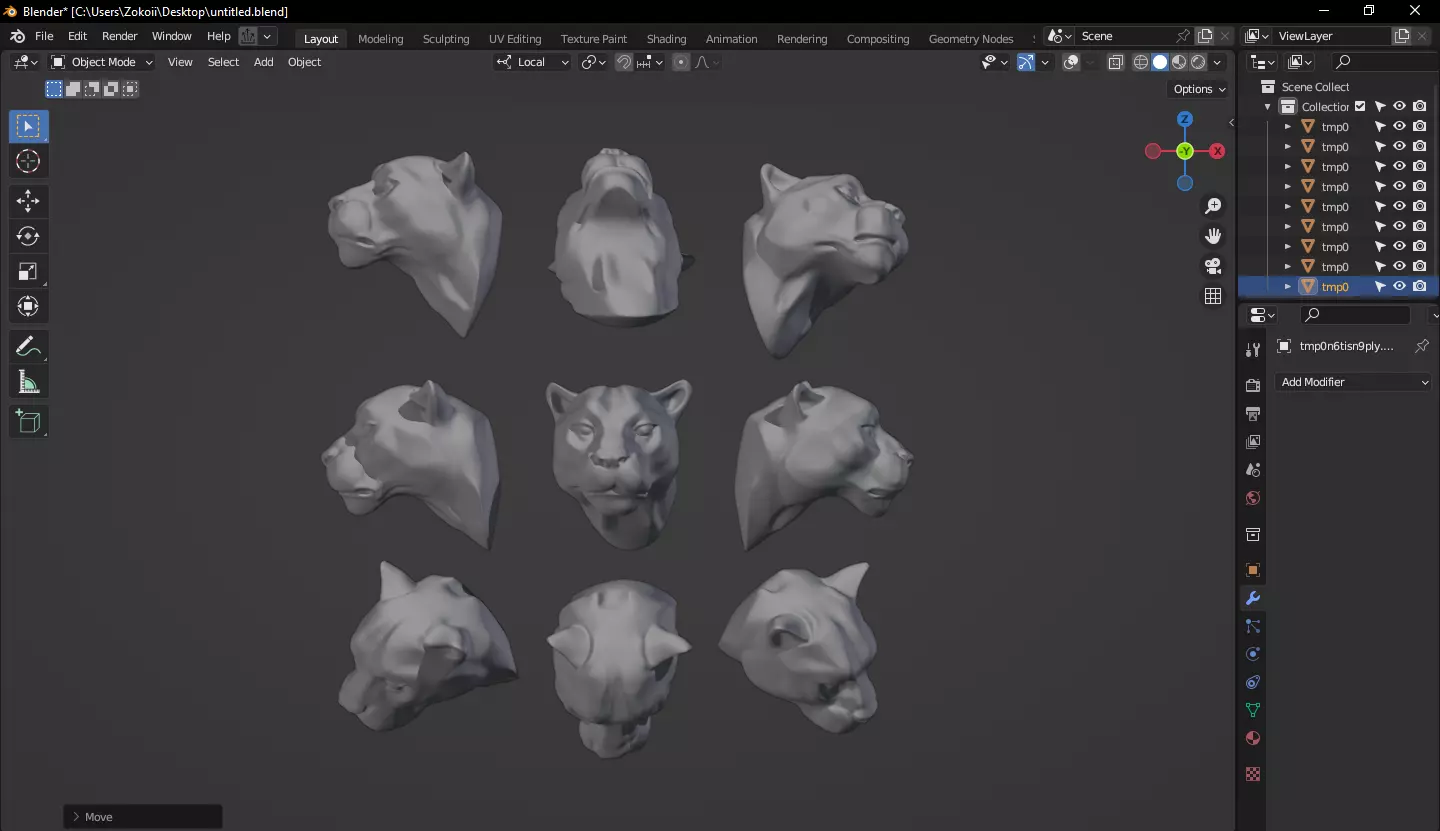Viewport: 1440px width, 831px height.
Task: Open the Add Modifier dropdown
Action: (1354, 382)
